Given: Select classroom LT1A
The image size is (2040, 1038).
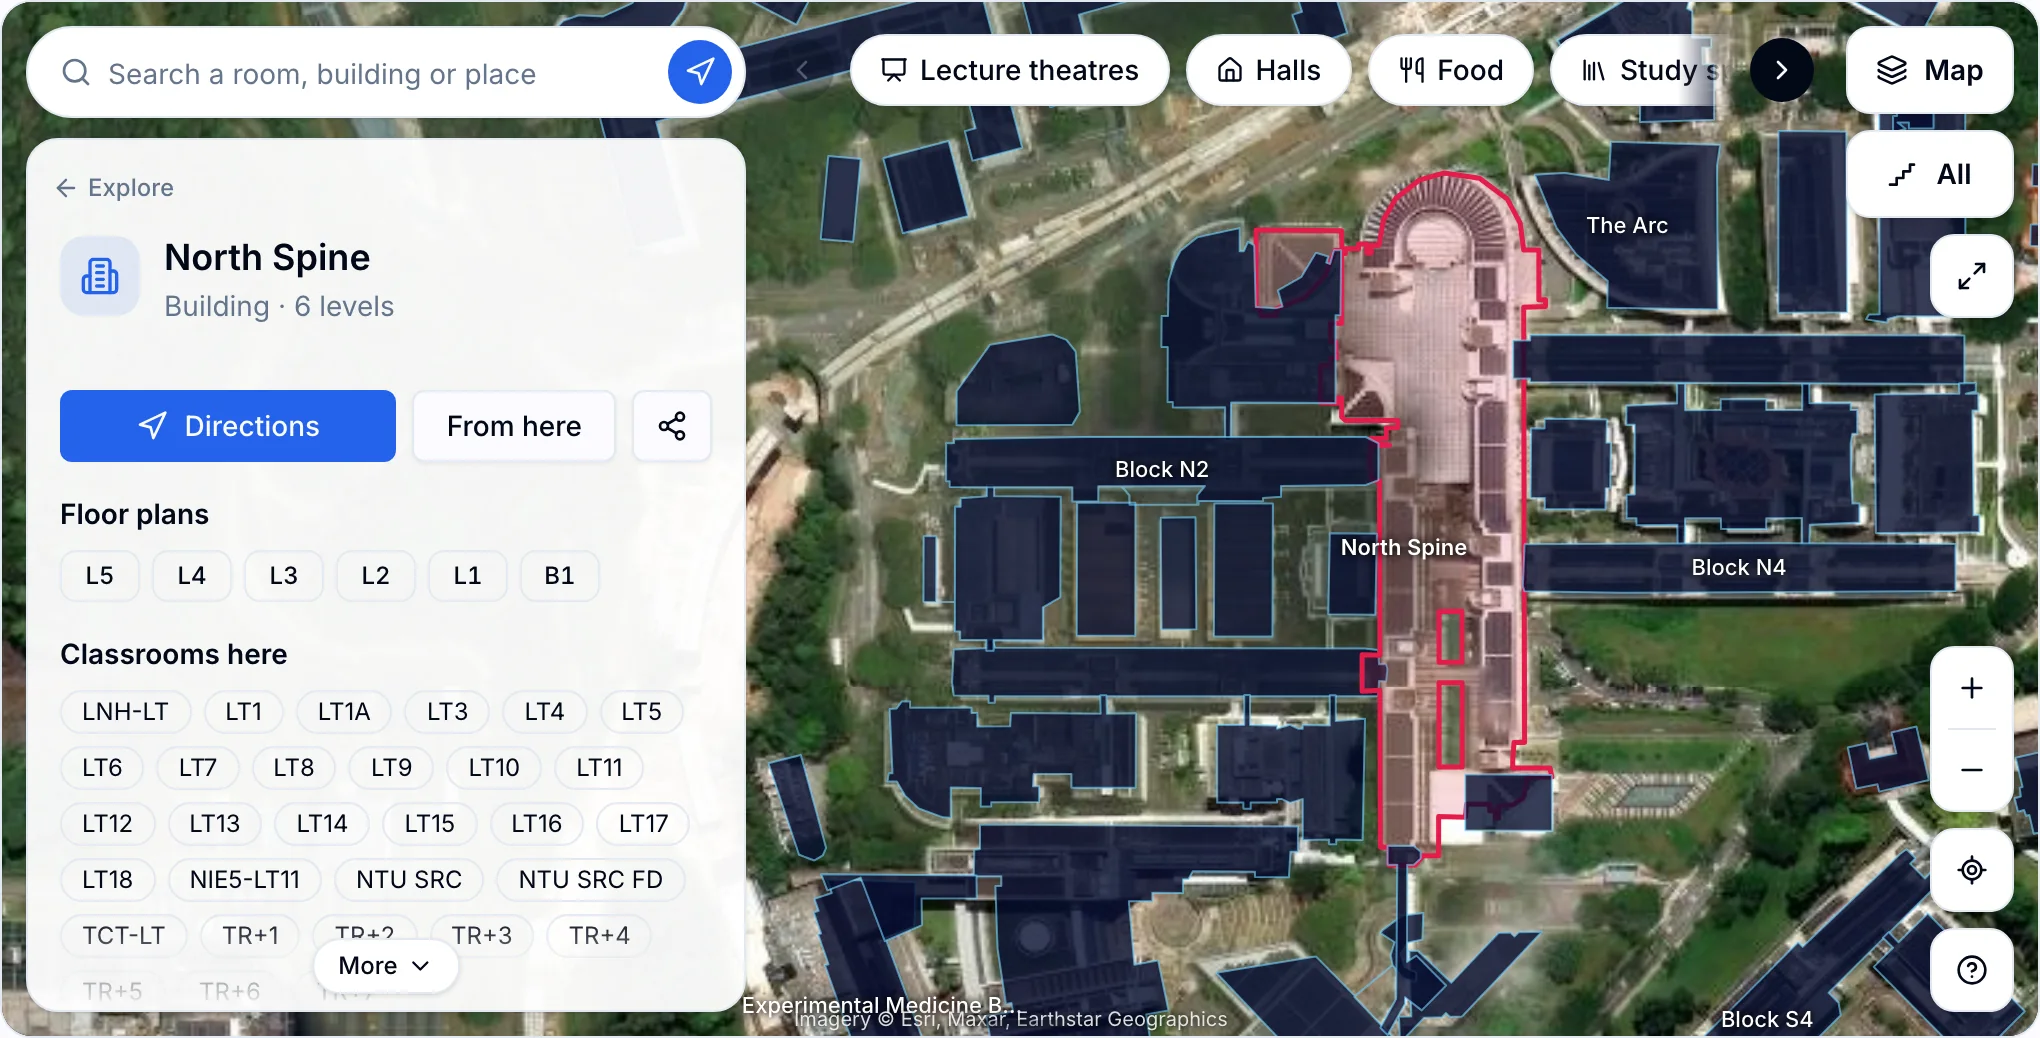Looking at the screenshot, I should [344, 712].
